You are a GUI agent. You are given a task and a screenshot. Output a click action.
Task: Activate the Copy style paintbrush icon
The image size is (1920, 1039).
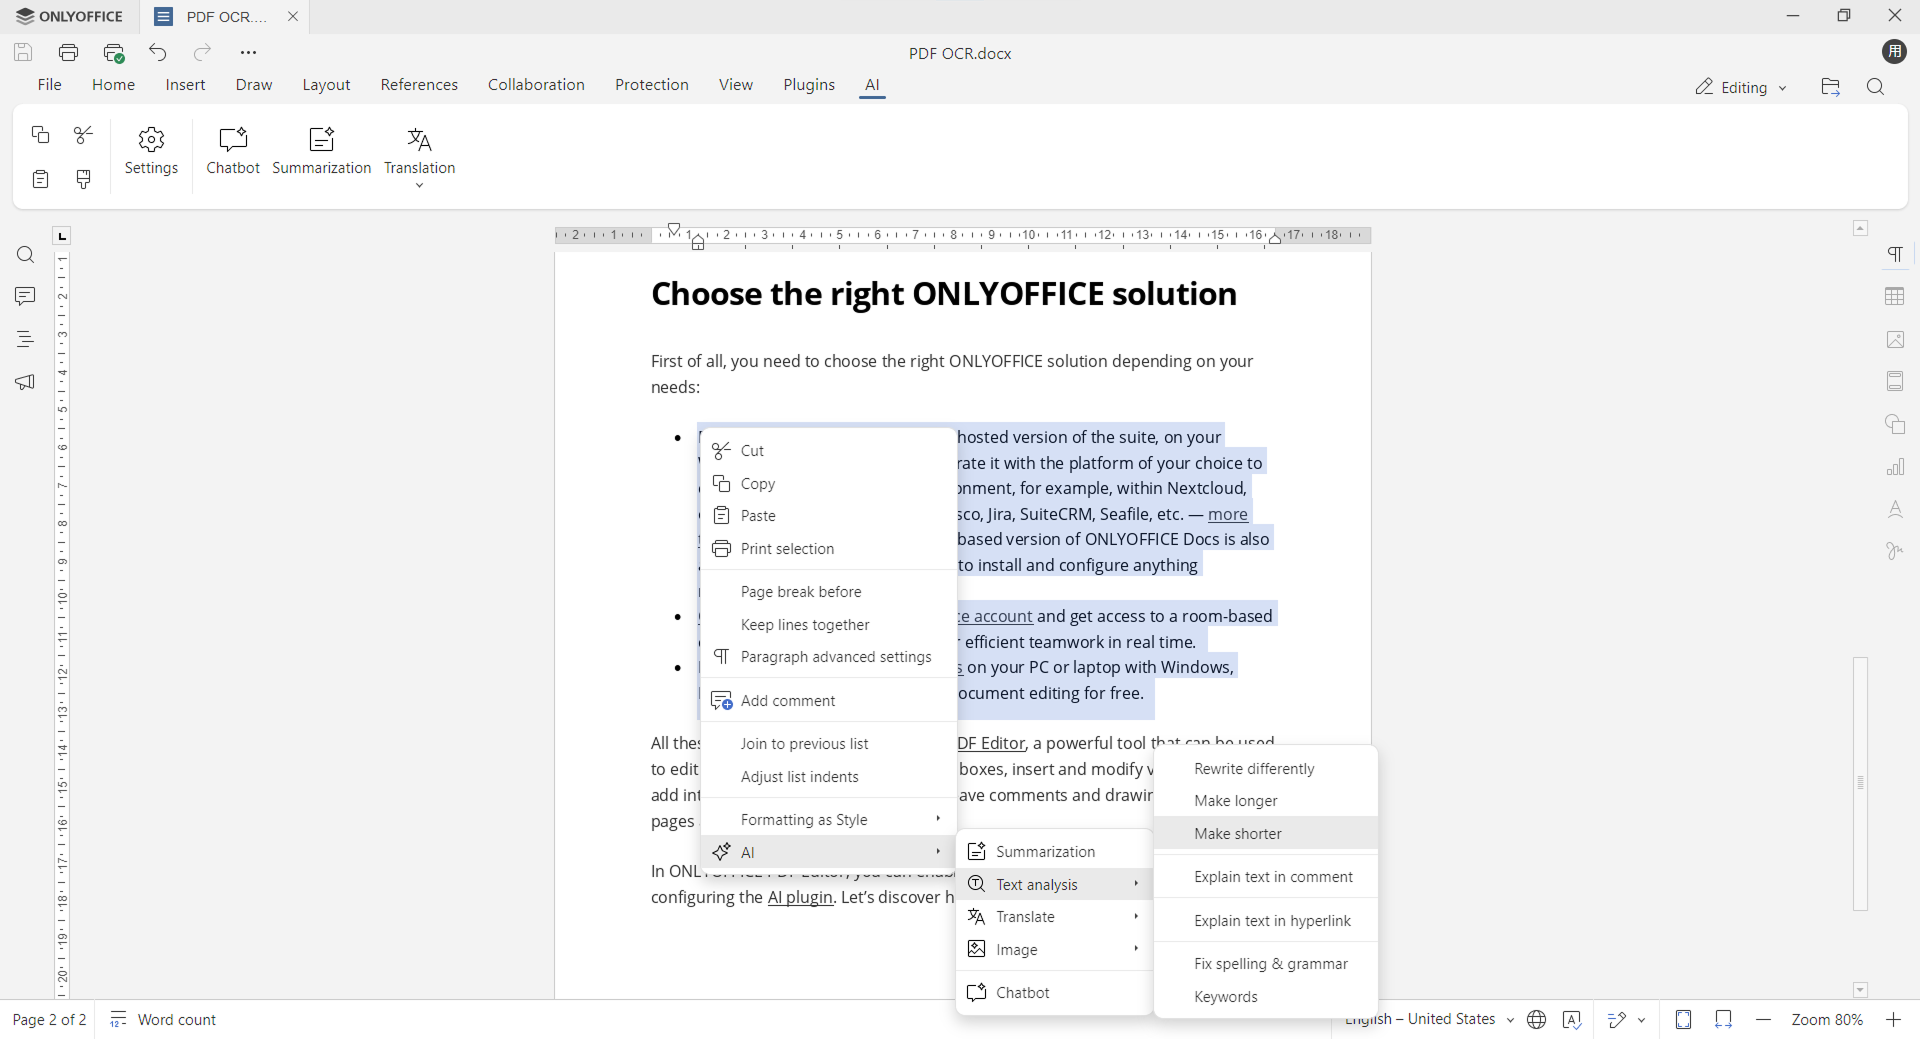pos(84,179)
